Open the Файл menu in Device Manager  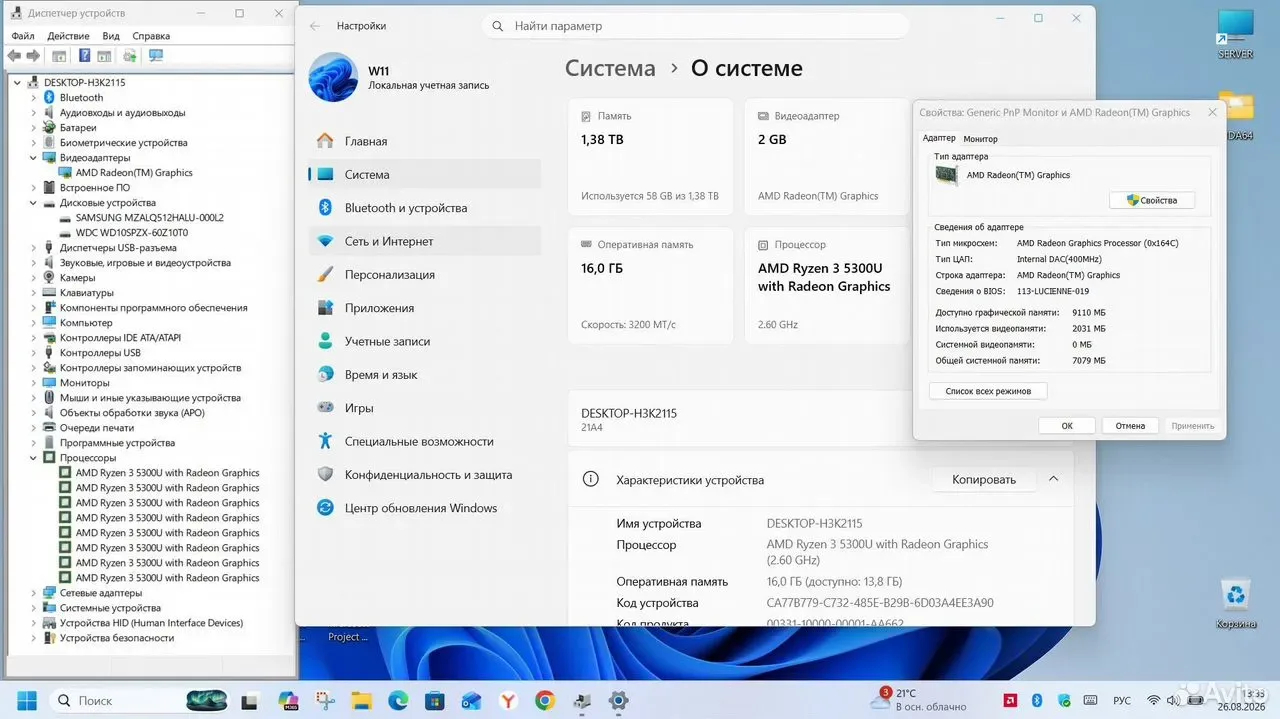22,36
